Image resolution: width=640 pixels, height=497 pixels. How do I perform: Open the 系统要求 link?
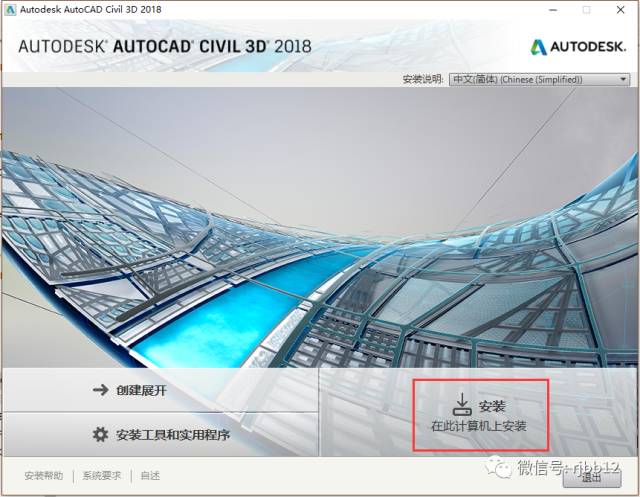(x=102, y=476)
